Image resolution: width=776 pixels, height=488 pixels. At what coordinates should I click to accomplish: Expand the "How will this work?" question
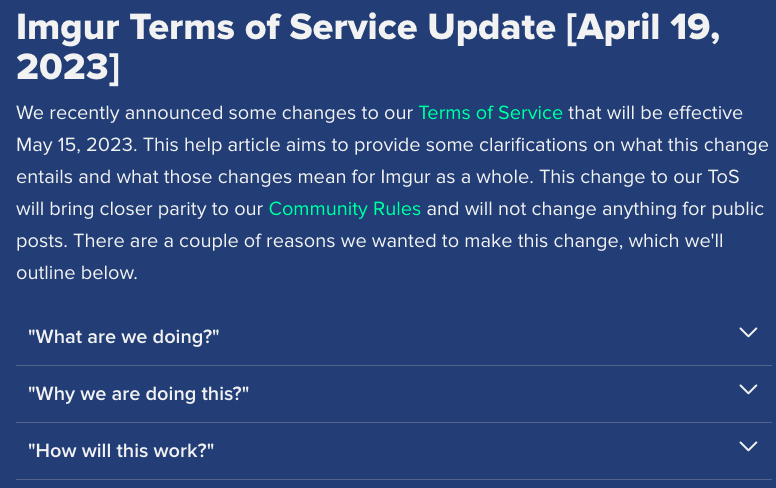point(121,451)
